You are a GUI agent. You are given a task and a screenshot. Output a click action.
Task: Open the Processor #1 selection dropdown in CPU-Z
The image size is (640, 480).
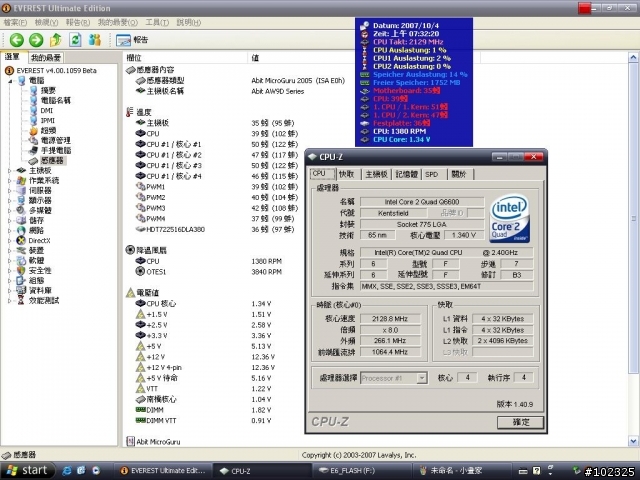(422, 378)
